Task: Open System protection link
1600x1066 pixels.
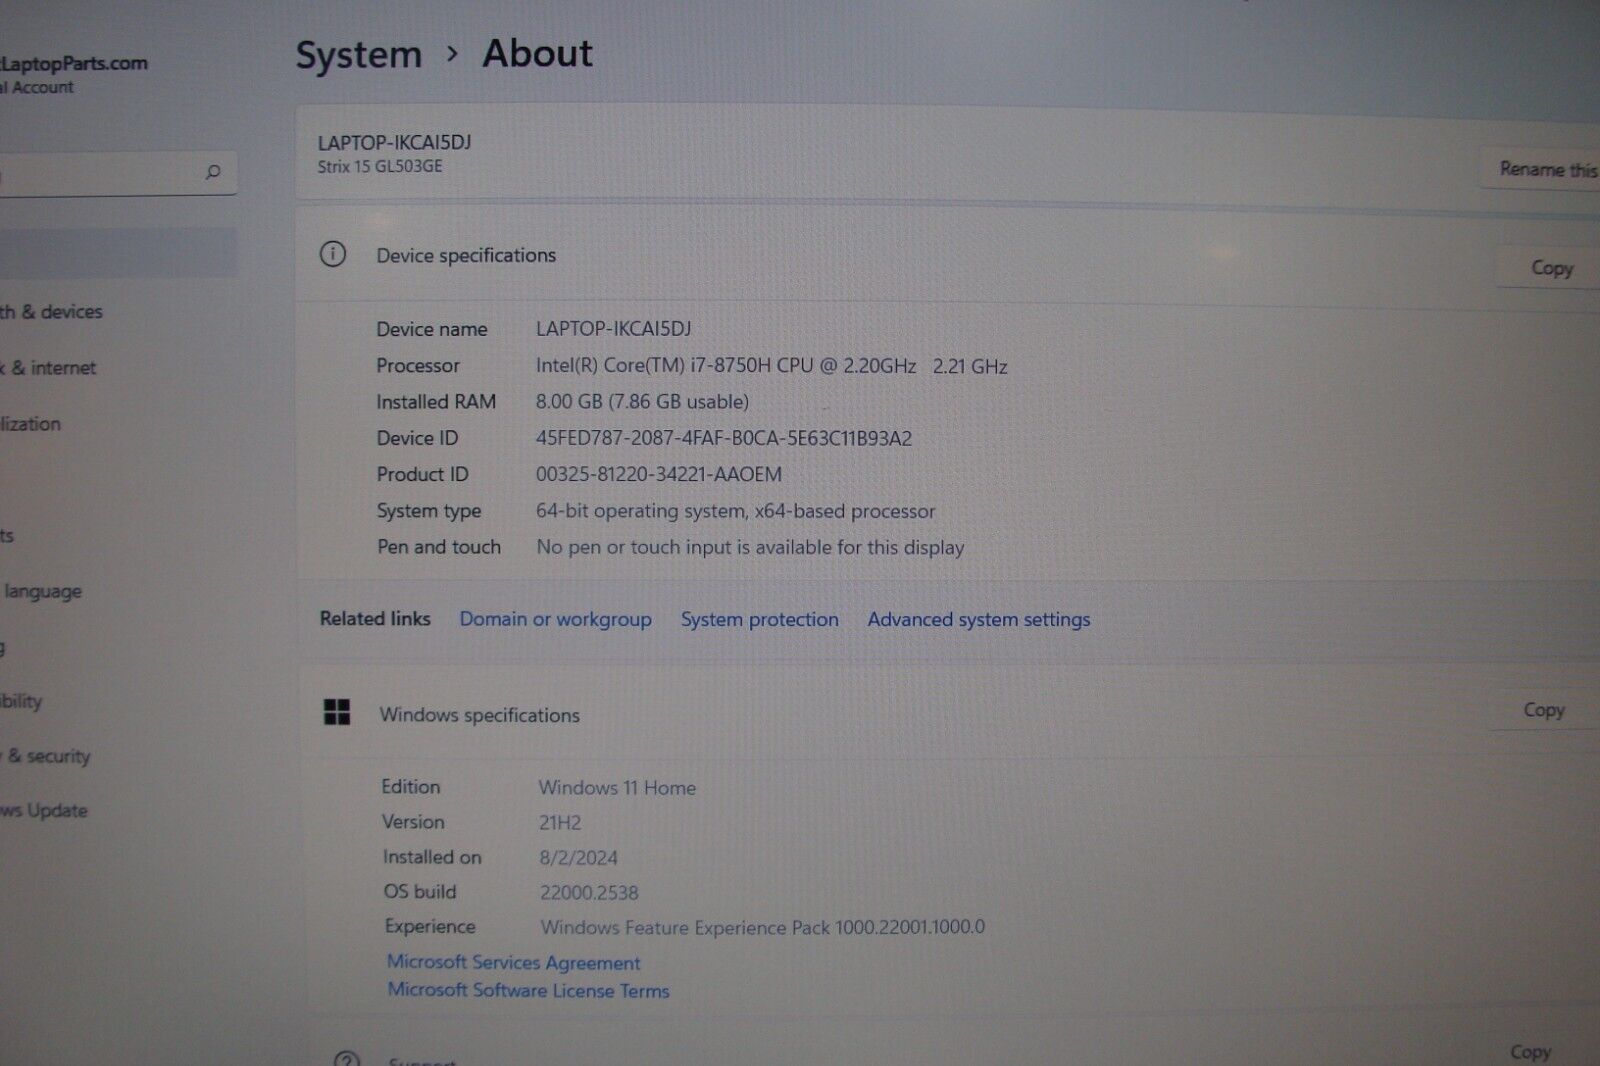Action: [760, 619]
